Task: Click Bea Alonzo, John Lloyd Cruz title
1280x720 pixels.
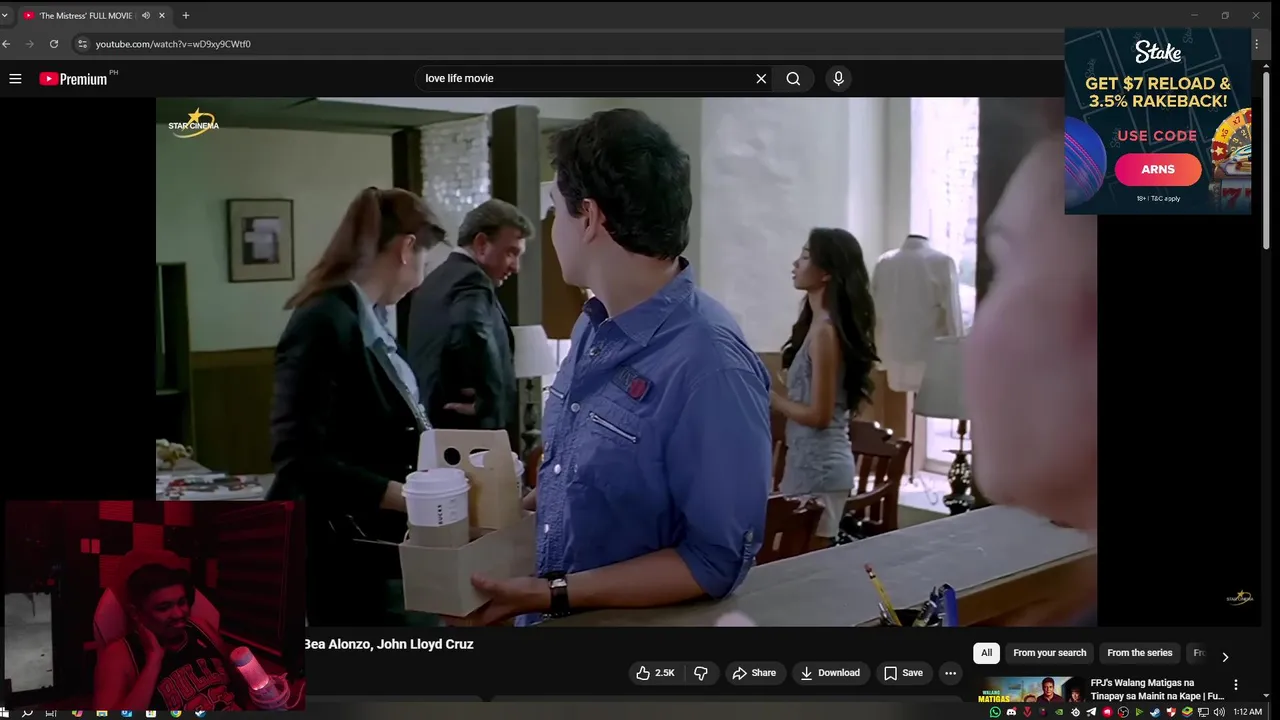Action: 389,644
